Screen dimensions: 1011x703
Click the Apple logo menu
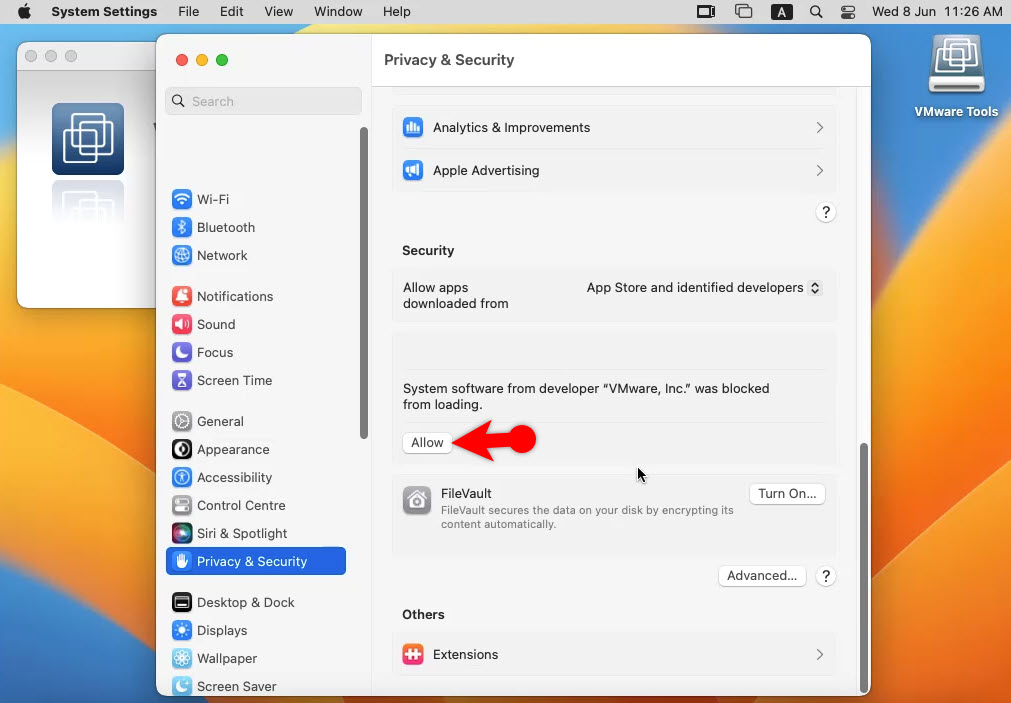click(x=25, y=12)
